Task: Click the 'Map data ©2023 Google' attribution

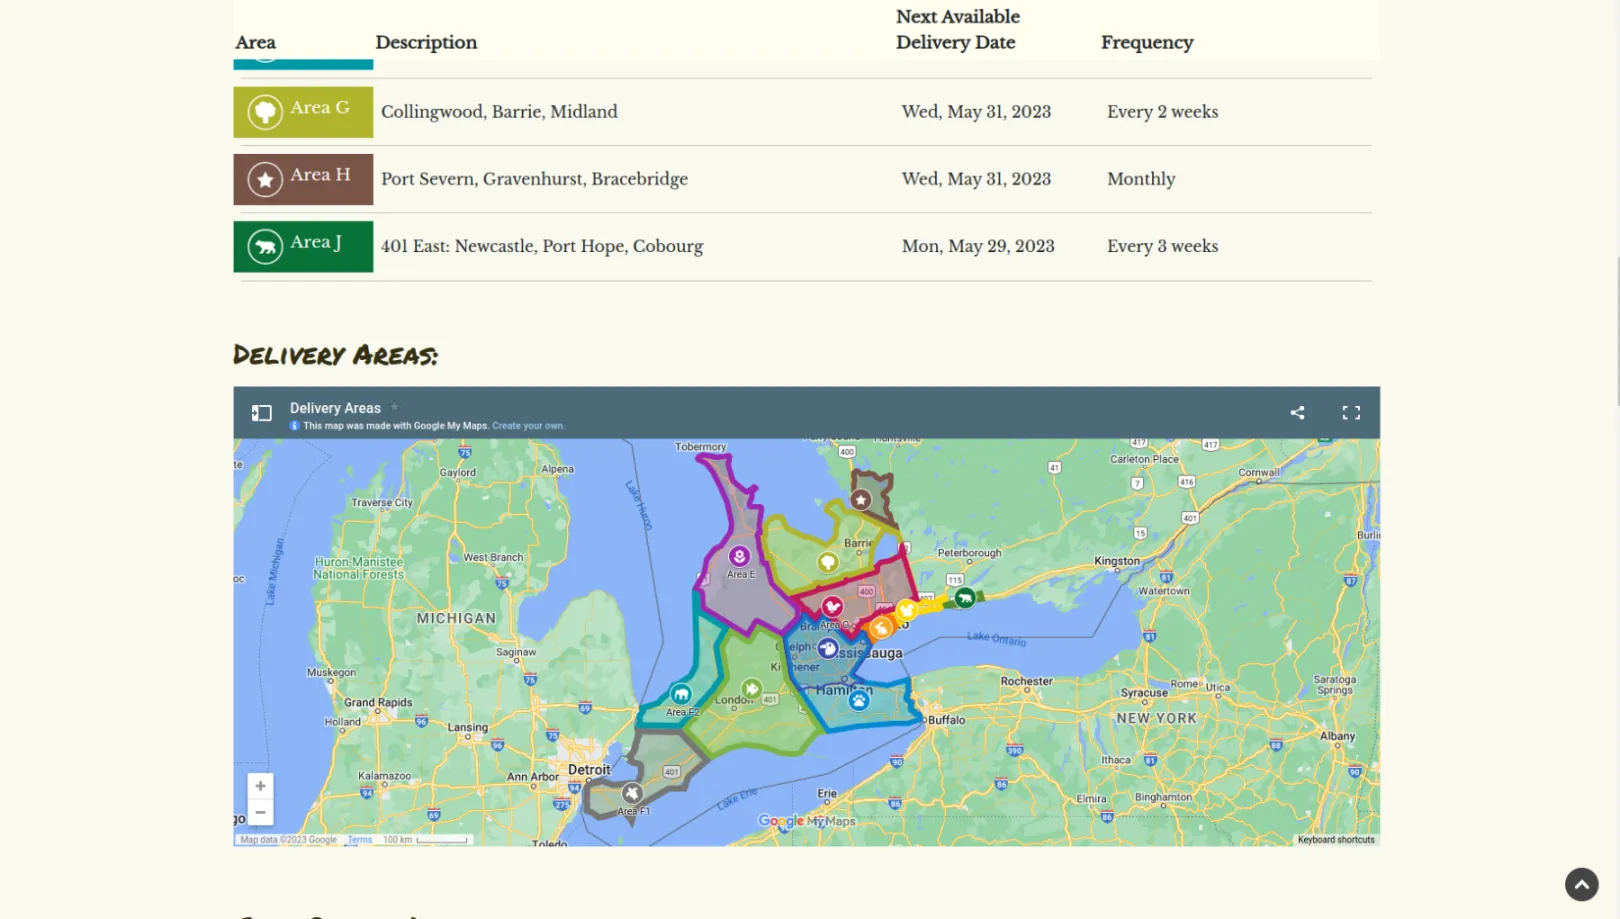Action: (288, 840)
